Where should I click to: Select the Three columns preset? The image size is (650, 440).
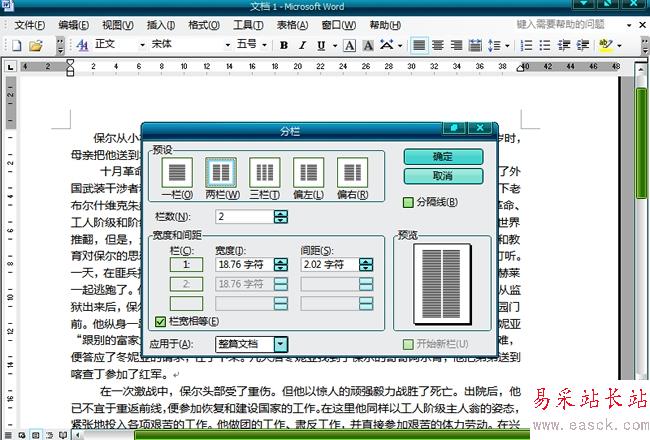click(265, 173)
